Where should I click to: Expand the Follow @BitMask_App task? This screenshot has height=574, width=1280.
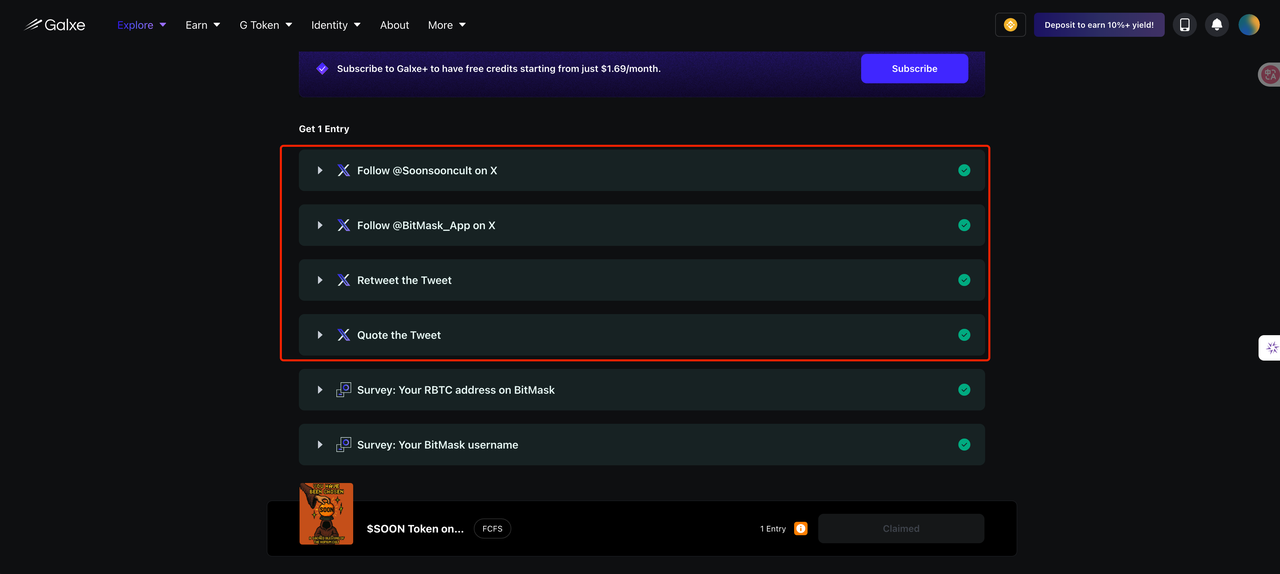pos(320,226)
